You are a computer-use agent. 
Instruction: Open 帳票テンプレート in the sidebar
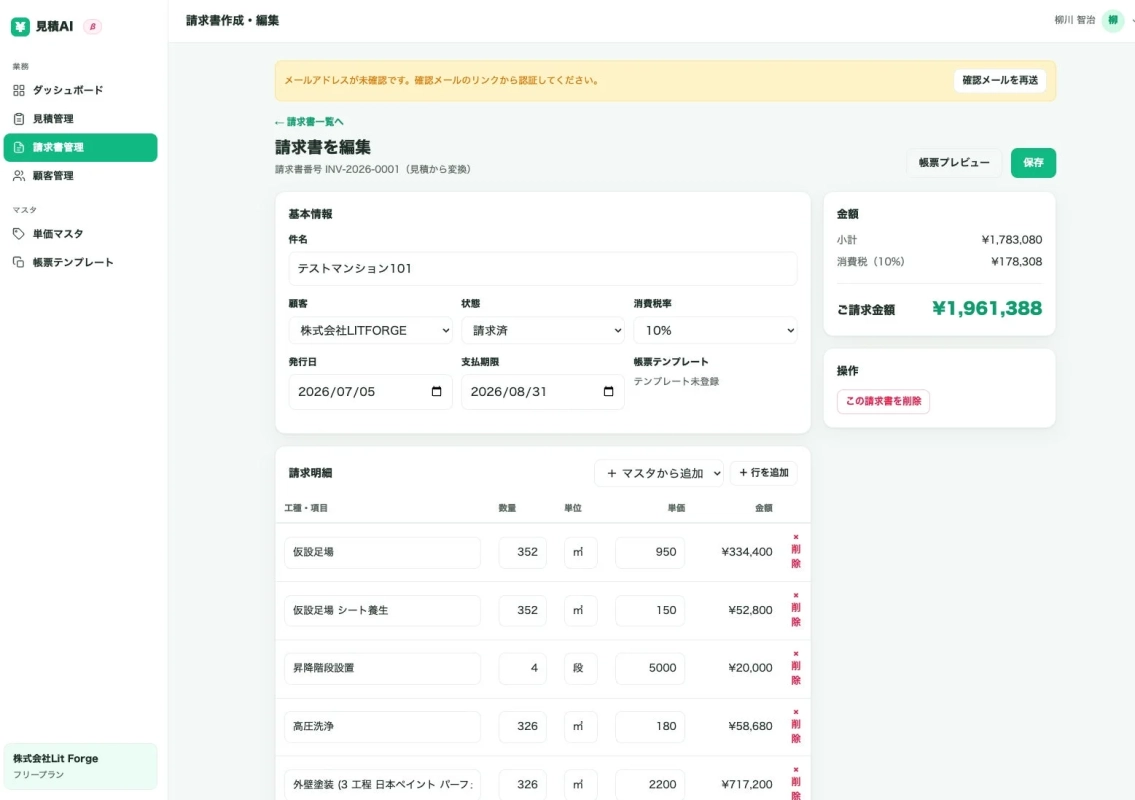coord(80,262)
